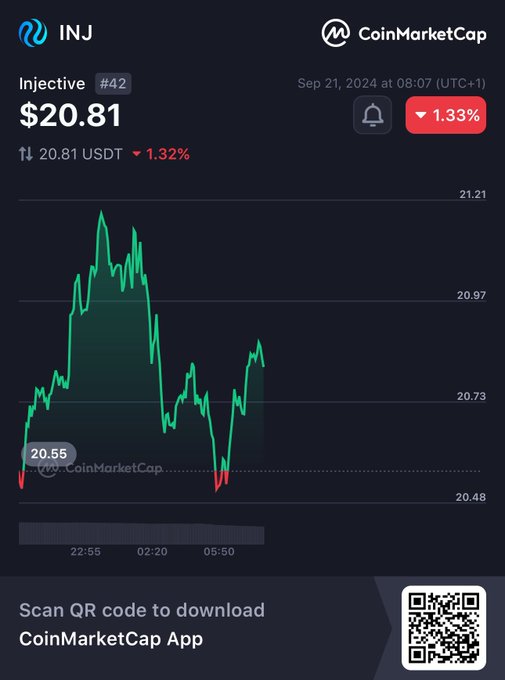Open the CoinMarketCap App download link
505x680 pixels.
pyautogui.click(x=111, y=639)
